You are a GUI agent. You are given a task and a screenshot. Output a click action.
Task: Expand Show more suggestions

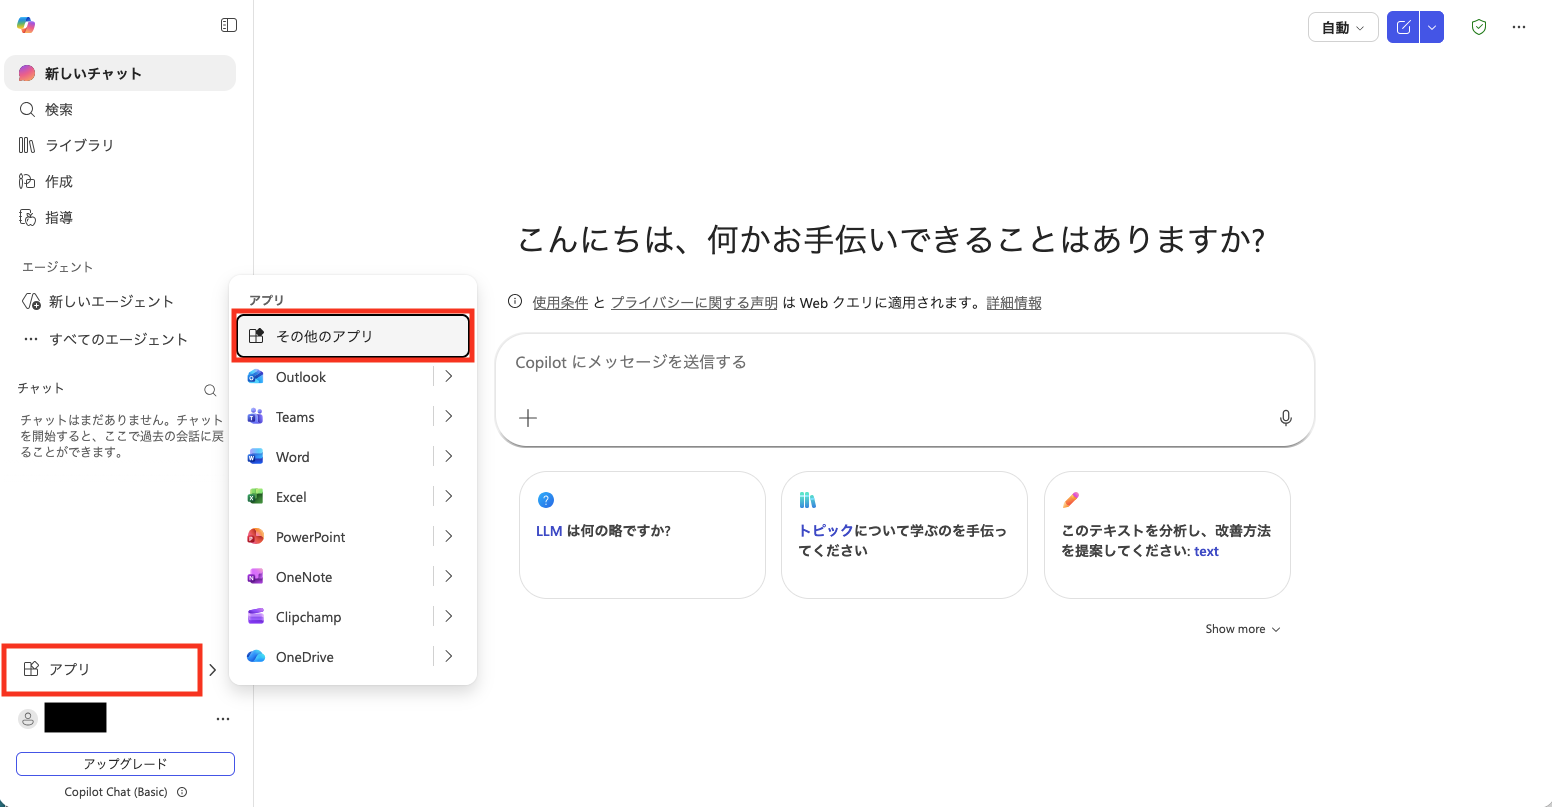point(1242,629)
